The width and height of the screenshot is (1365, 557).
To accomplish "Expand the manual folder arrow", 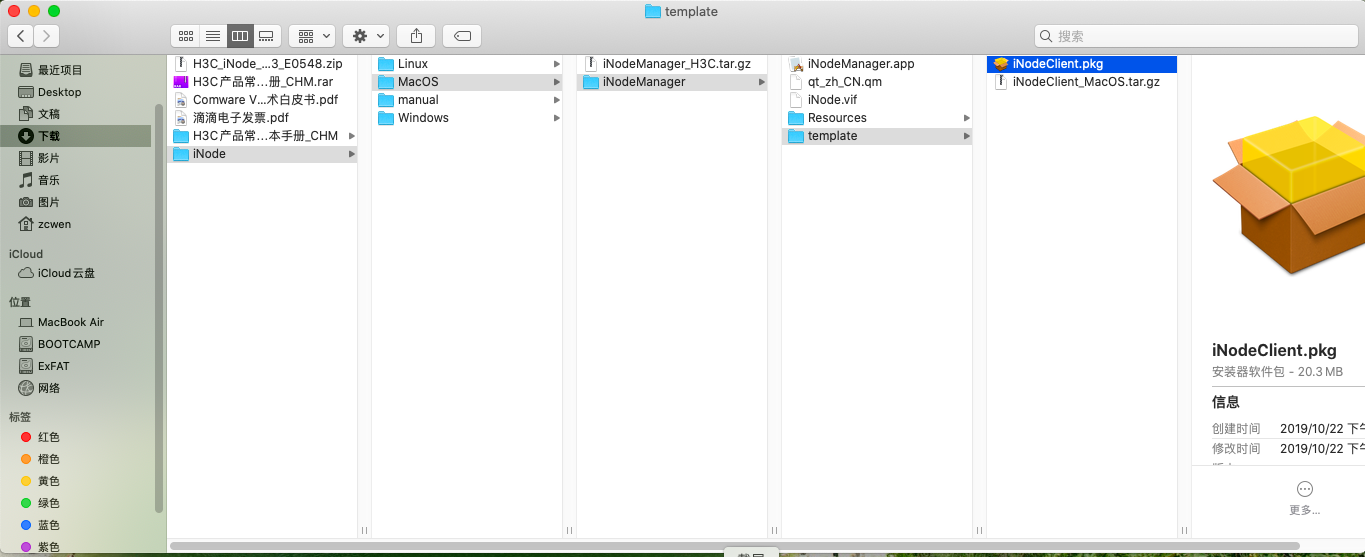I will point(556,100).
